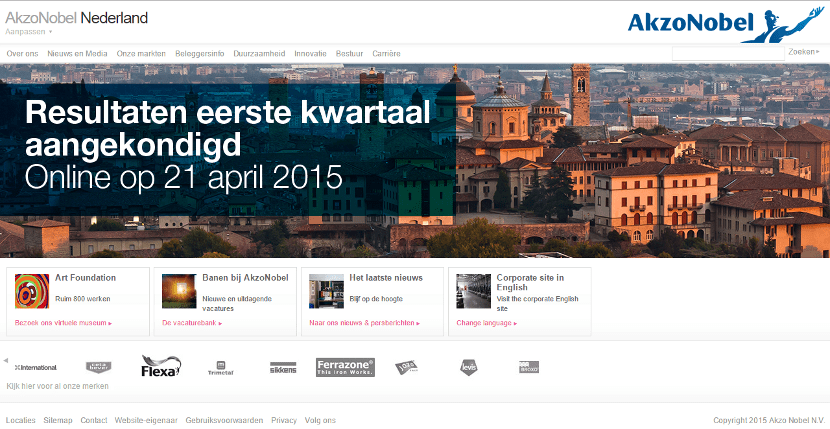Follow the De vacaturebank link
Screen dimensions: 830x429
click(x=192, y=323)
